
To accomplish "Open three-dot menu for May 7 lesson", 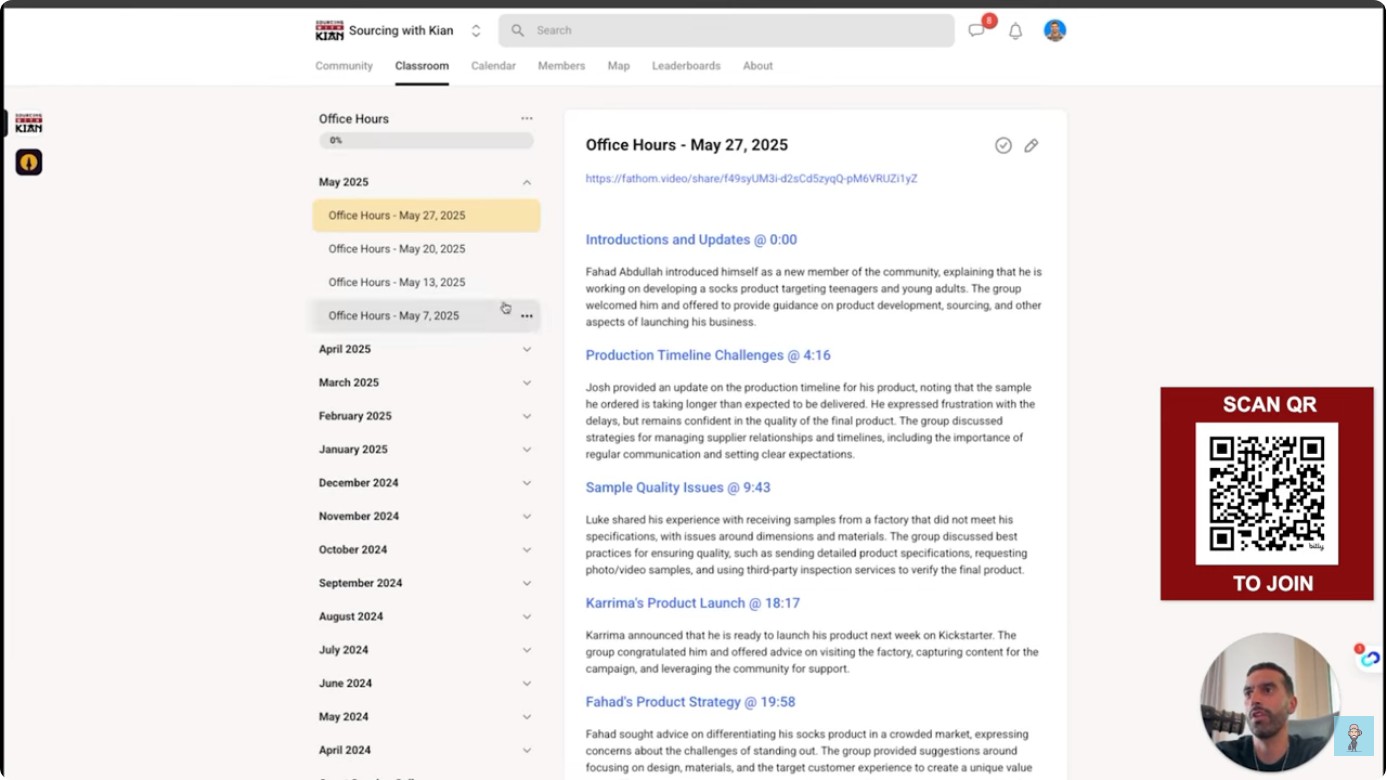I will (x=527, y=316).
